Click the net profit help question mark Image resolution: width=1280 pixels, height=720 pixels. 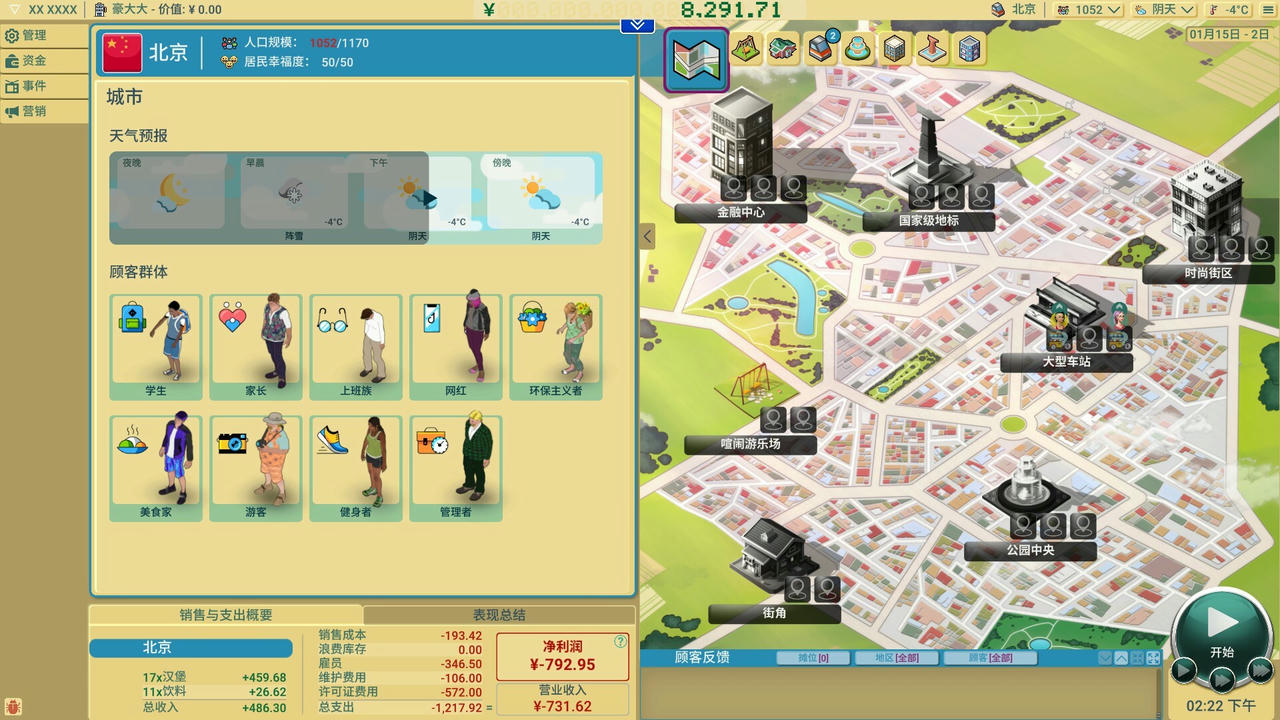(620, 642)
